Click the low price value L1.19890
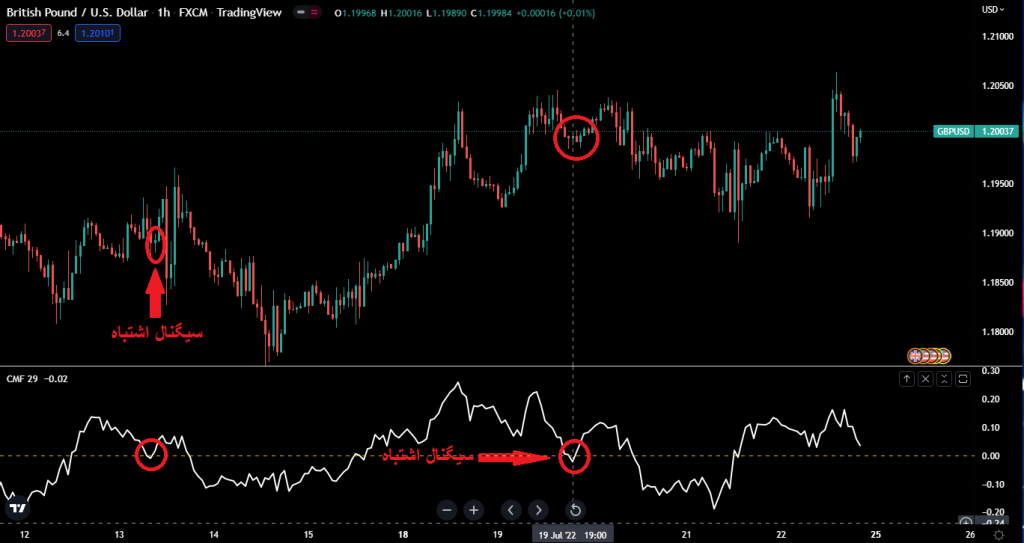This screenshot has width=1024, height=543. [446, 13]
